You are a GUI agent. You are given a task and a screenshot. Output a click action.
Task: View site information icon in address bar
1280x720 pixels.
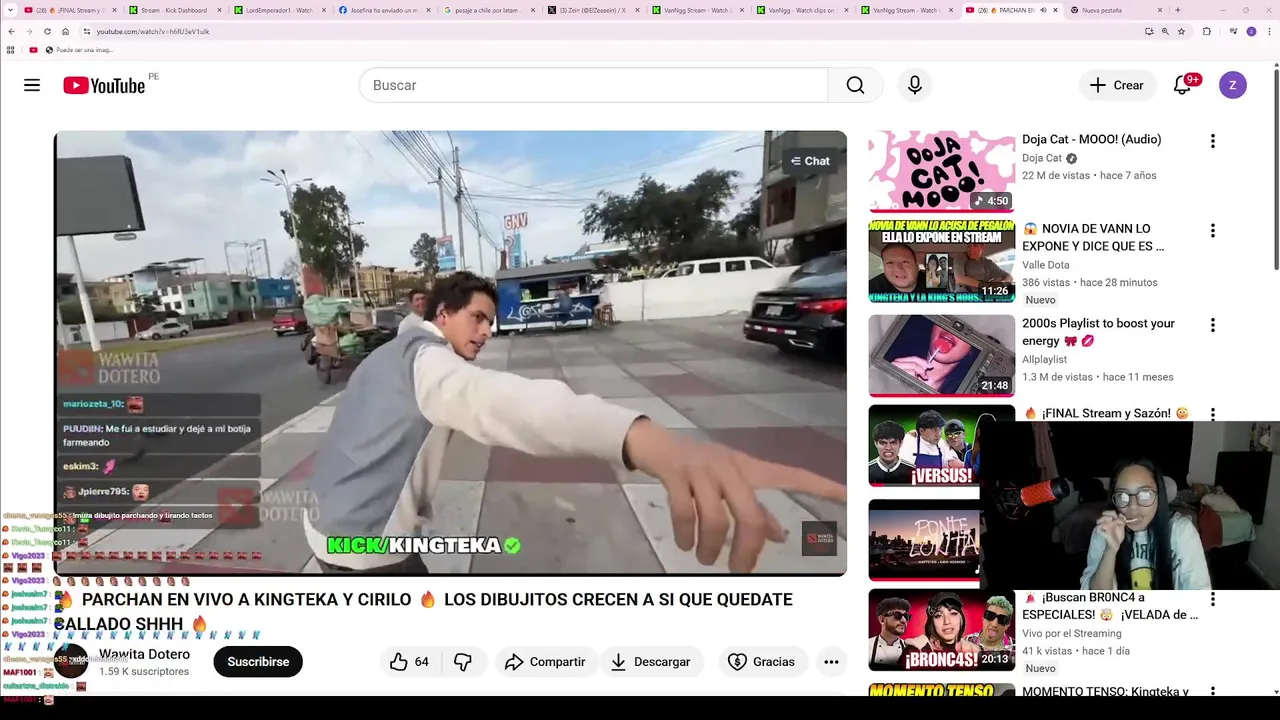[x=87, y=31]
